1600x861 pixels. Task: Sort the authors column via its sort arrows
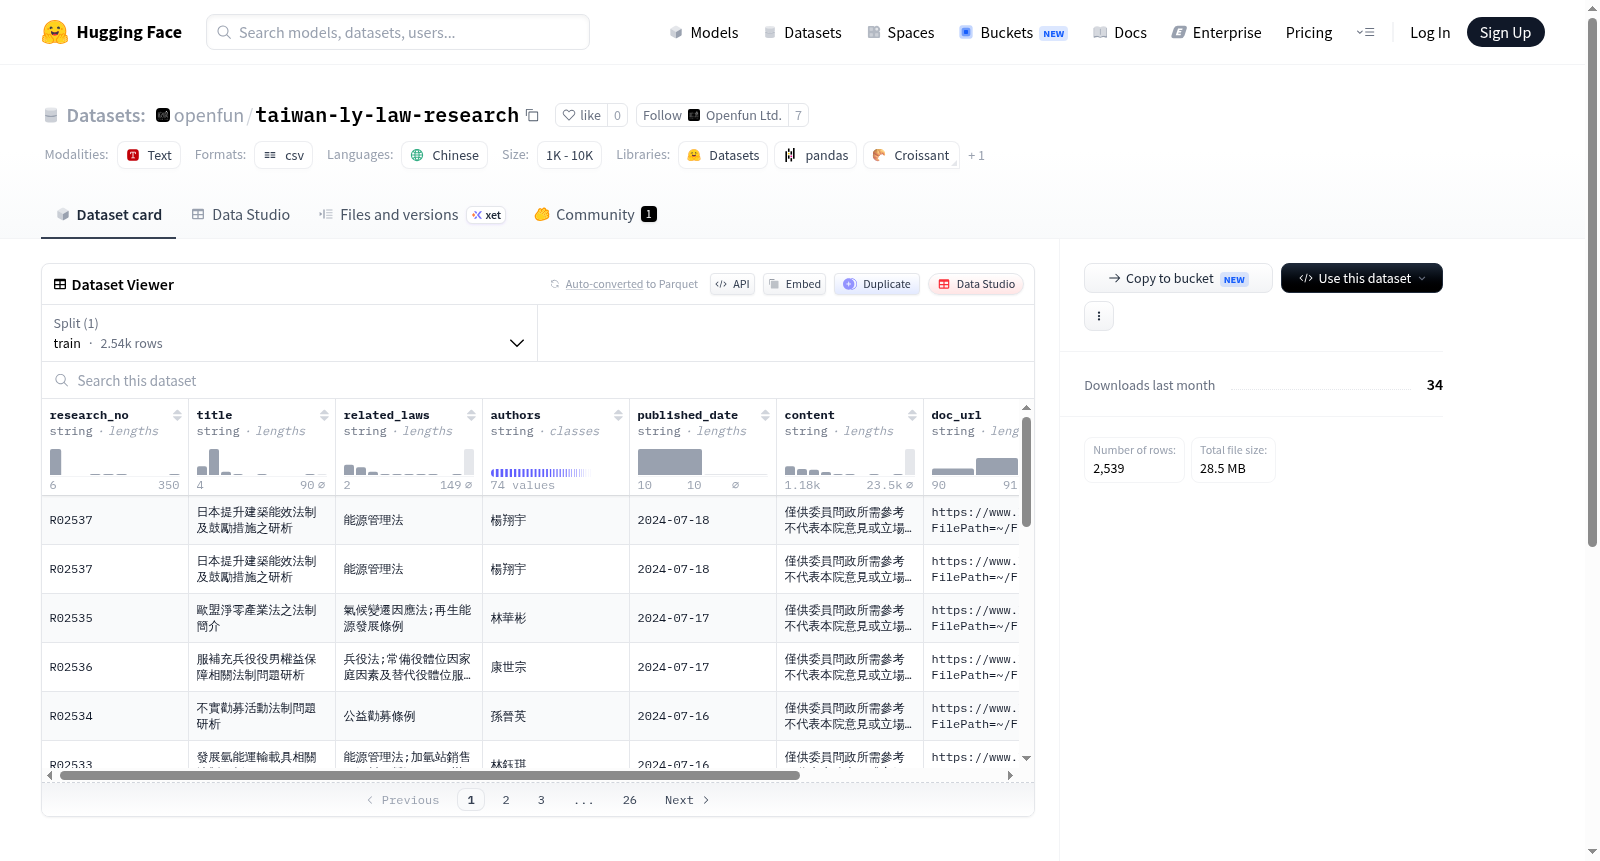click(x=618, y=415)
